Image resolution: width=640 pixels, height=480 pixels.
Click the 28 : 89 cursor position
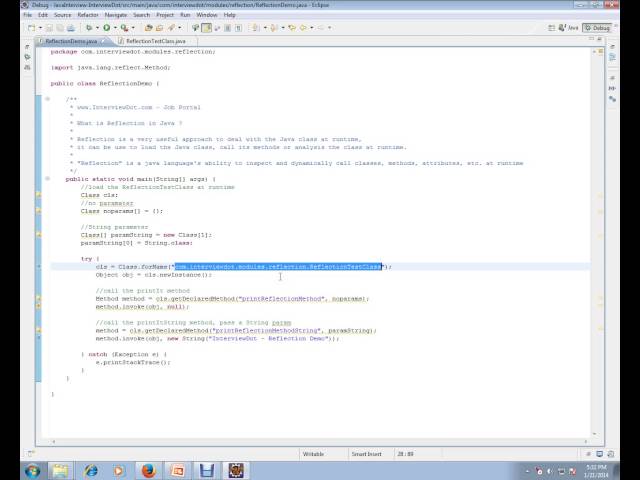pos(405,454)
